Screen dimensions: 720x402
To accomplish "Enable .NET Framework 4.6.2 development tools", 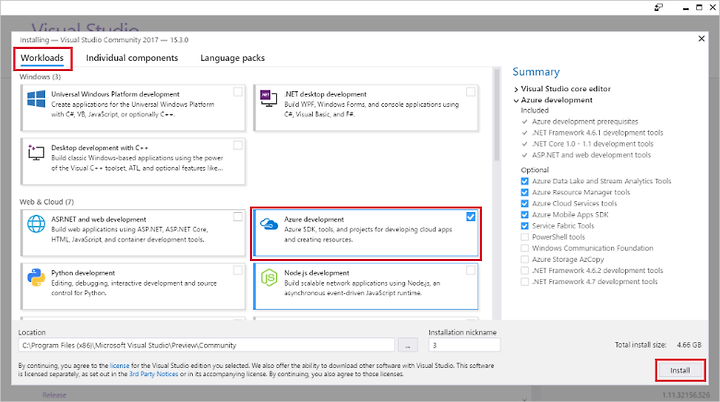I will pyautogui.click(x=524, y=271).
